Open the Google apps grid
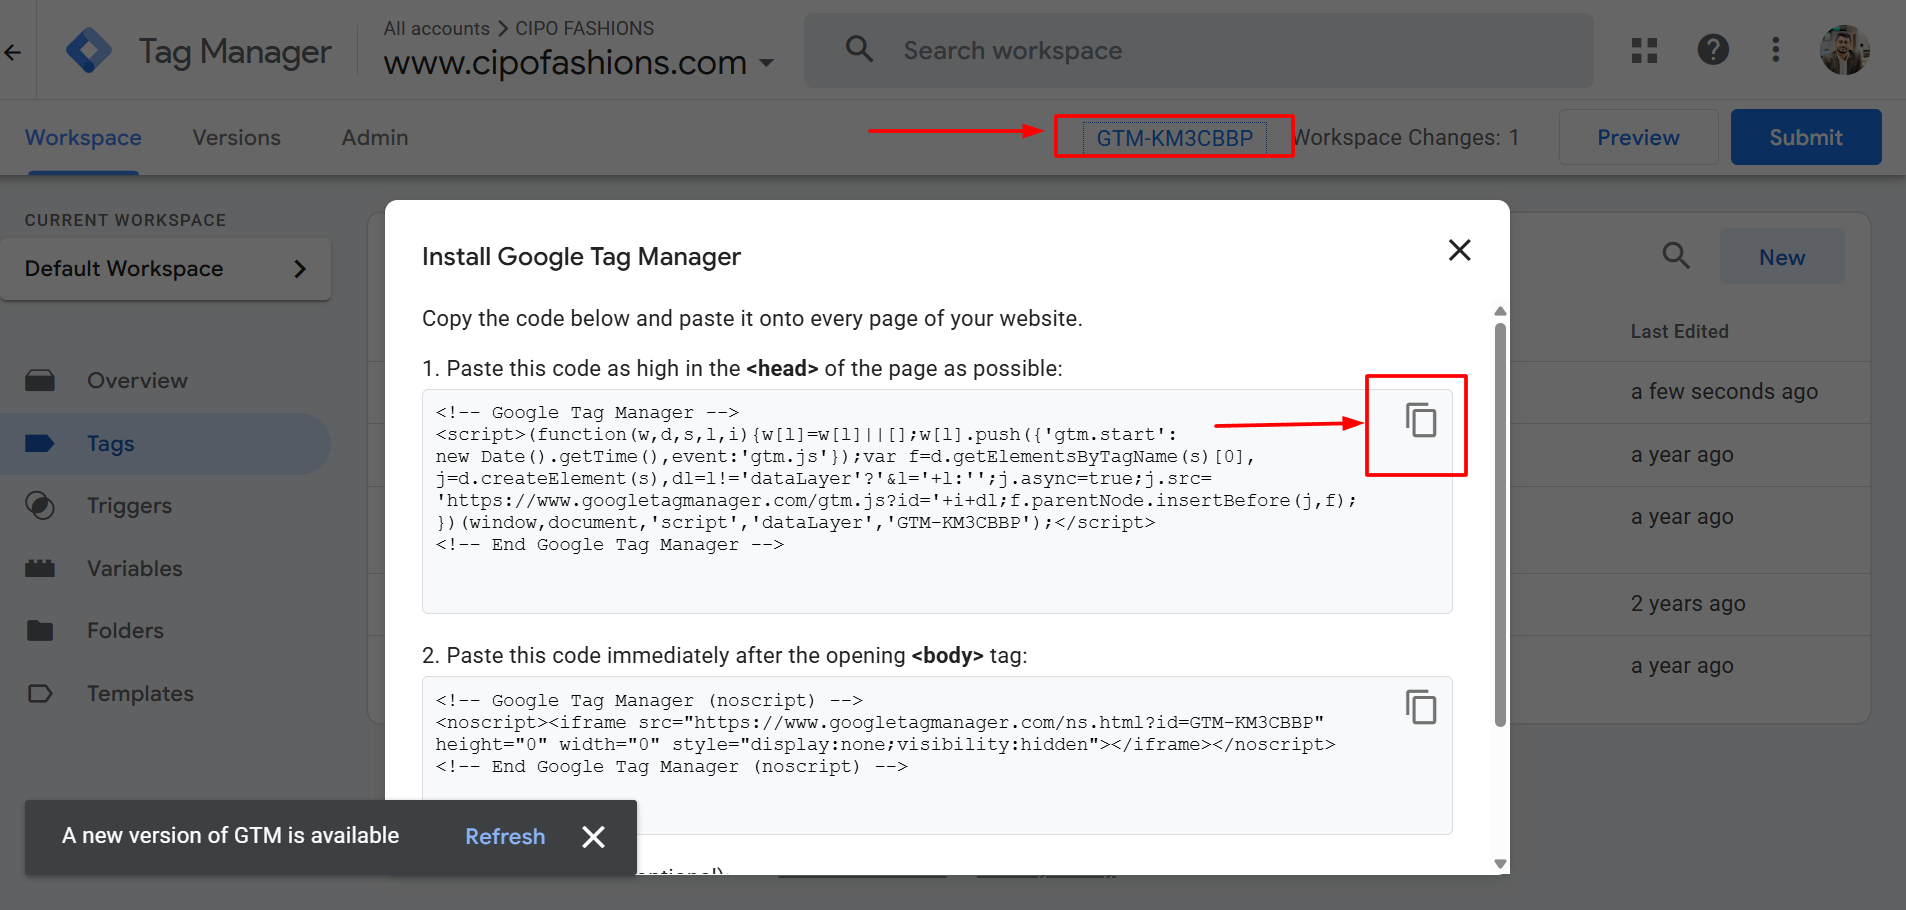Screen dimensions: 1906x910 [x=1644, y=50]
